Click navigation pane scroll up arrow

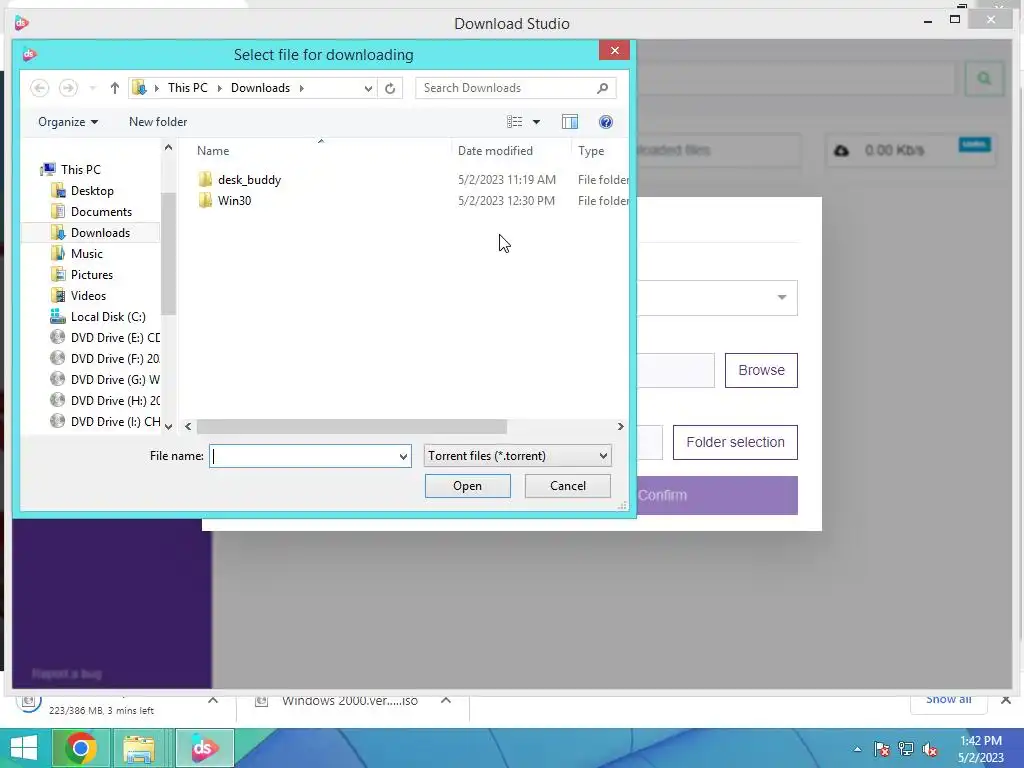tap(168, 148)
